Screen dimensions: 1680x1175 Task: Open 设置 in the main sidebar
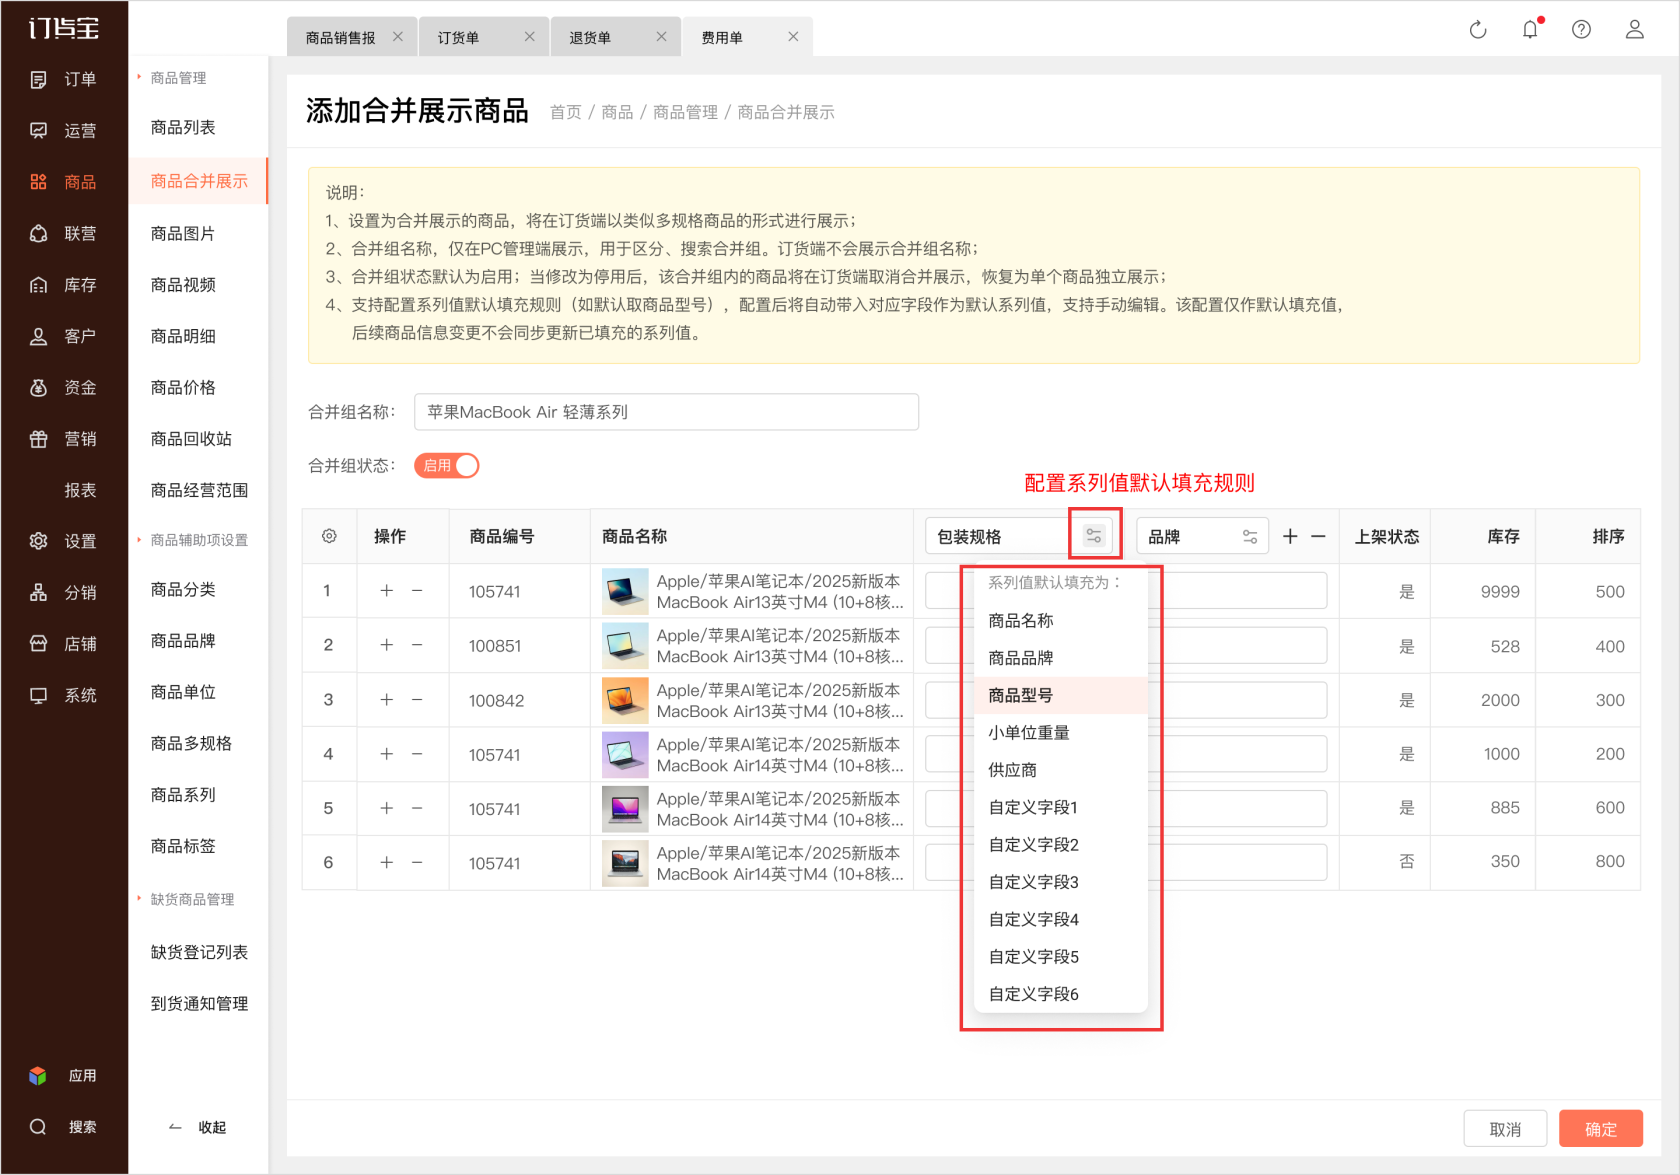(64, 541)
